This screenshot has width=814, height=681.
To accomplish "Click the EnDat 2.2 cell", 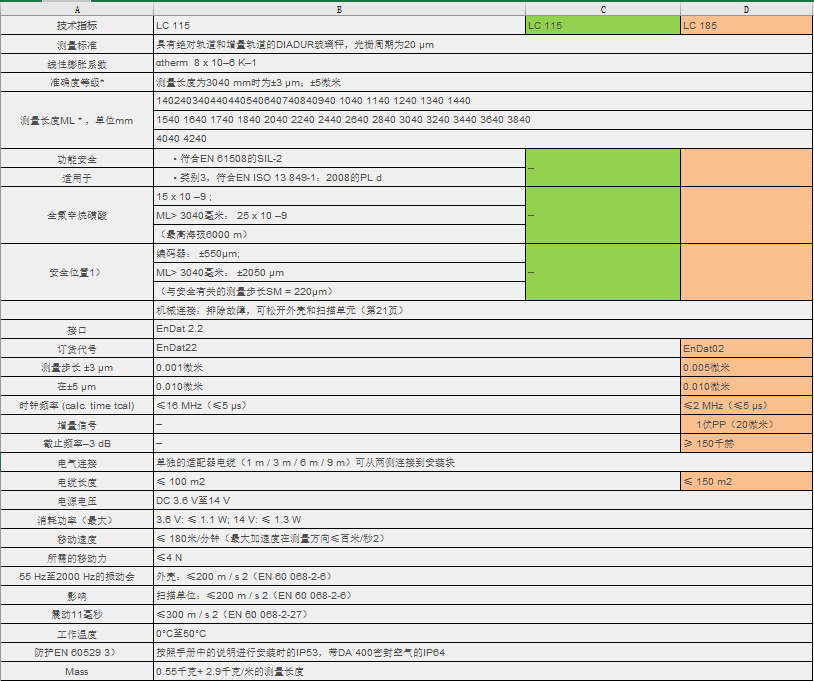I will [x=483, y=329].
